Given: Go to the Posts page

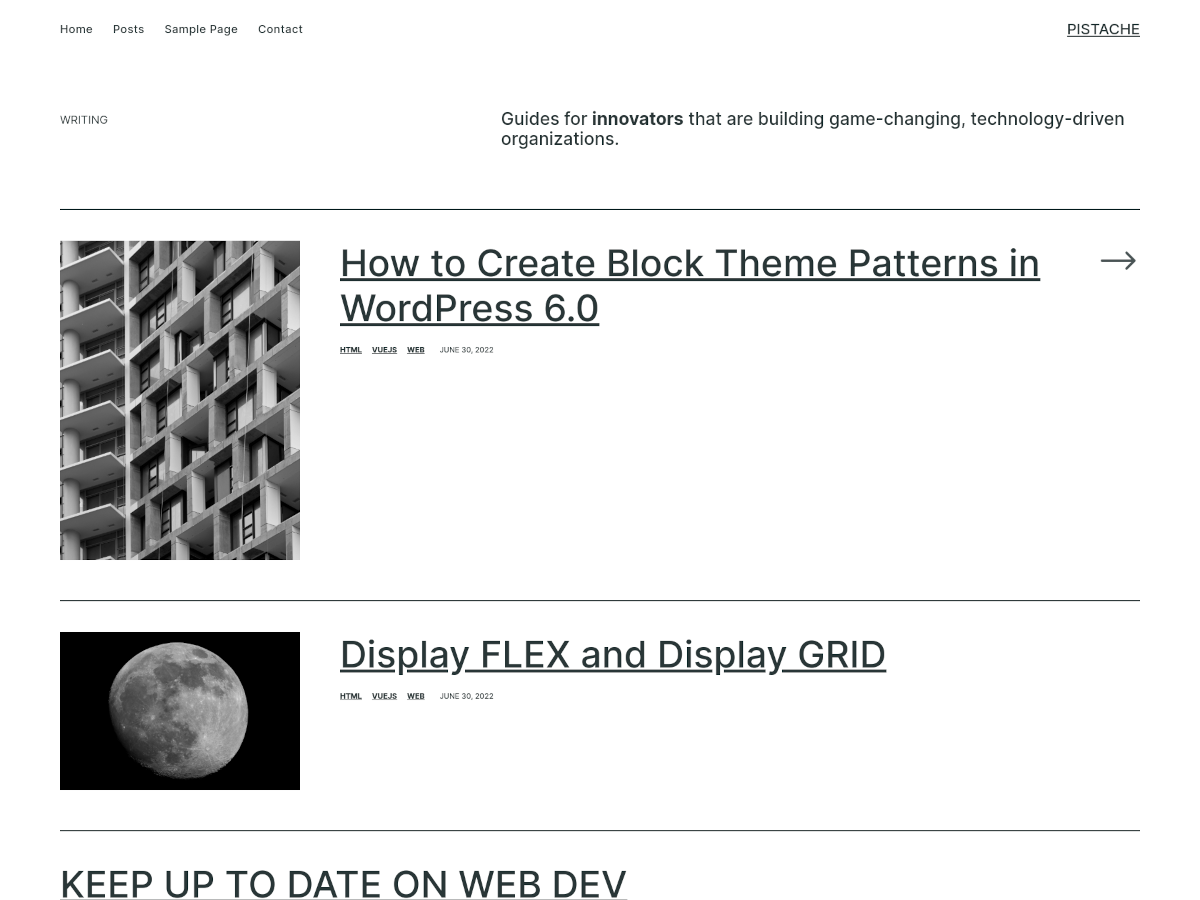Looking at the screenshot, I should pyautogui.click(x=128, y=29).
